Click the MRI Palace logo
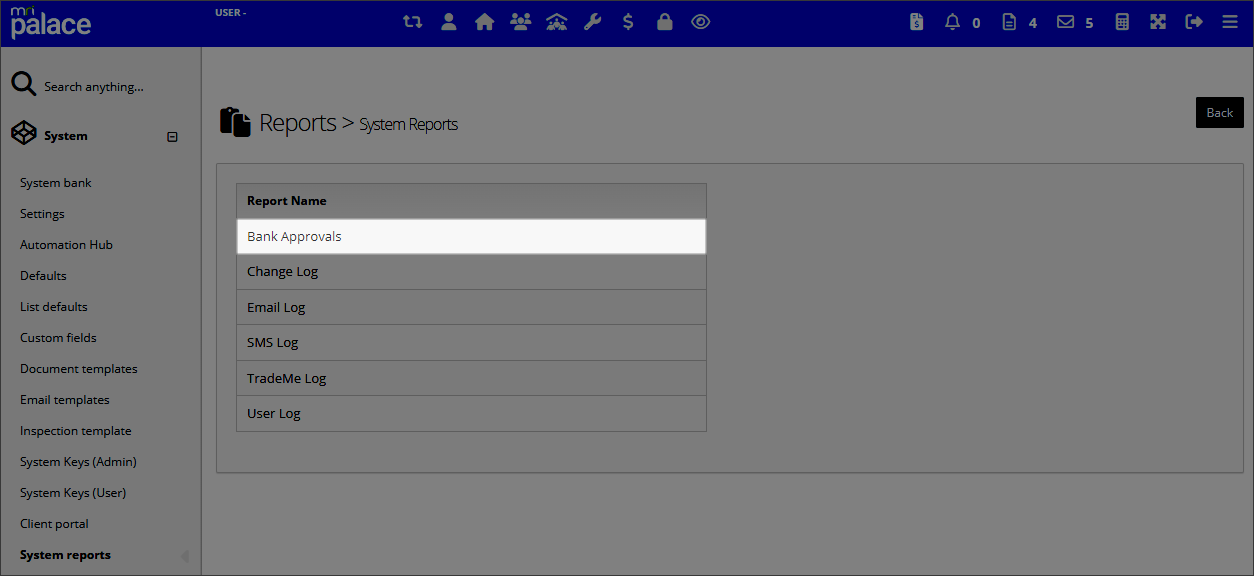This screenshot has width=1254, height=576. click(50, 22)
